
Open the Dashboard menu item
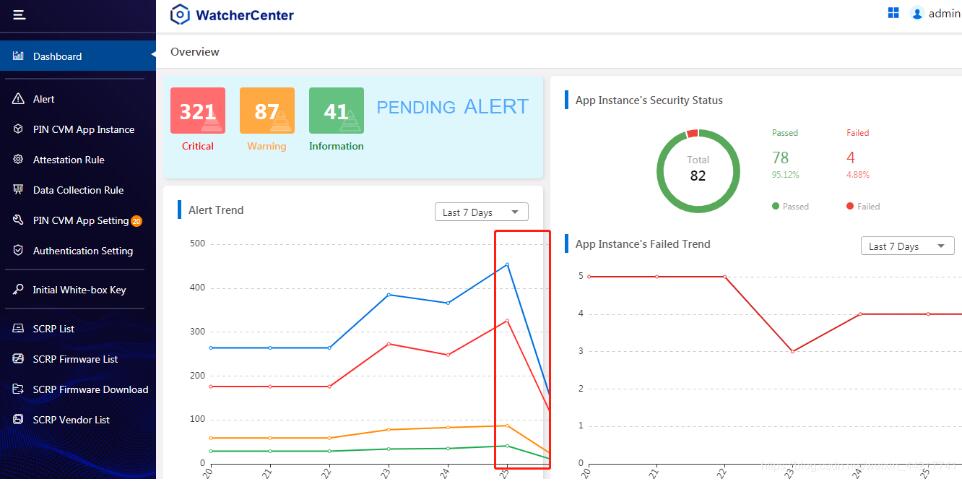[78, 56]
